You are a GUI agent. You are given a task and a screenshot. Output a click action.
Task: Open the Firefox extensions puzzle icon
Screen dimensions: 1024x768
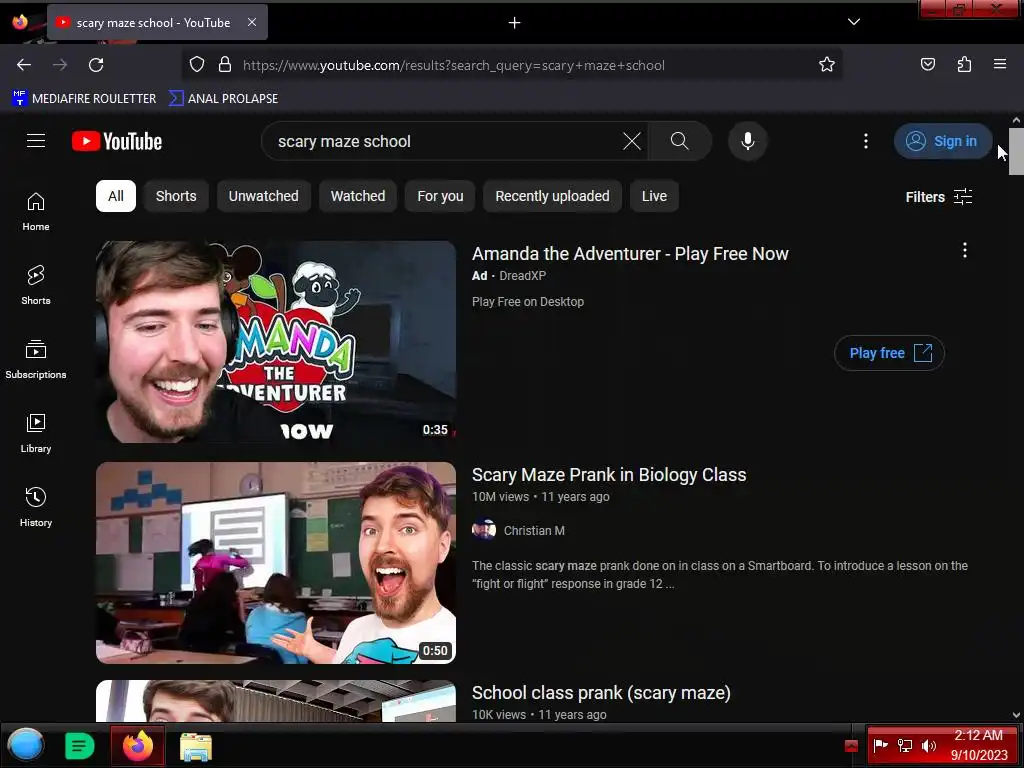tap(964, 65)
